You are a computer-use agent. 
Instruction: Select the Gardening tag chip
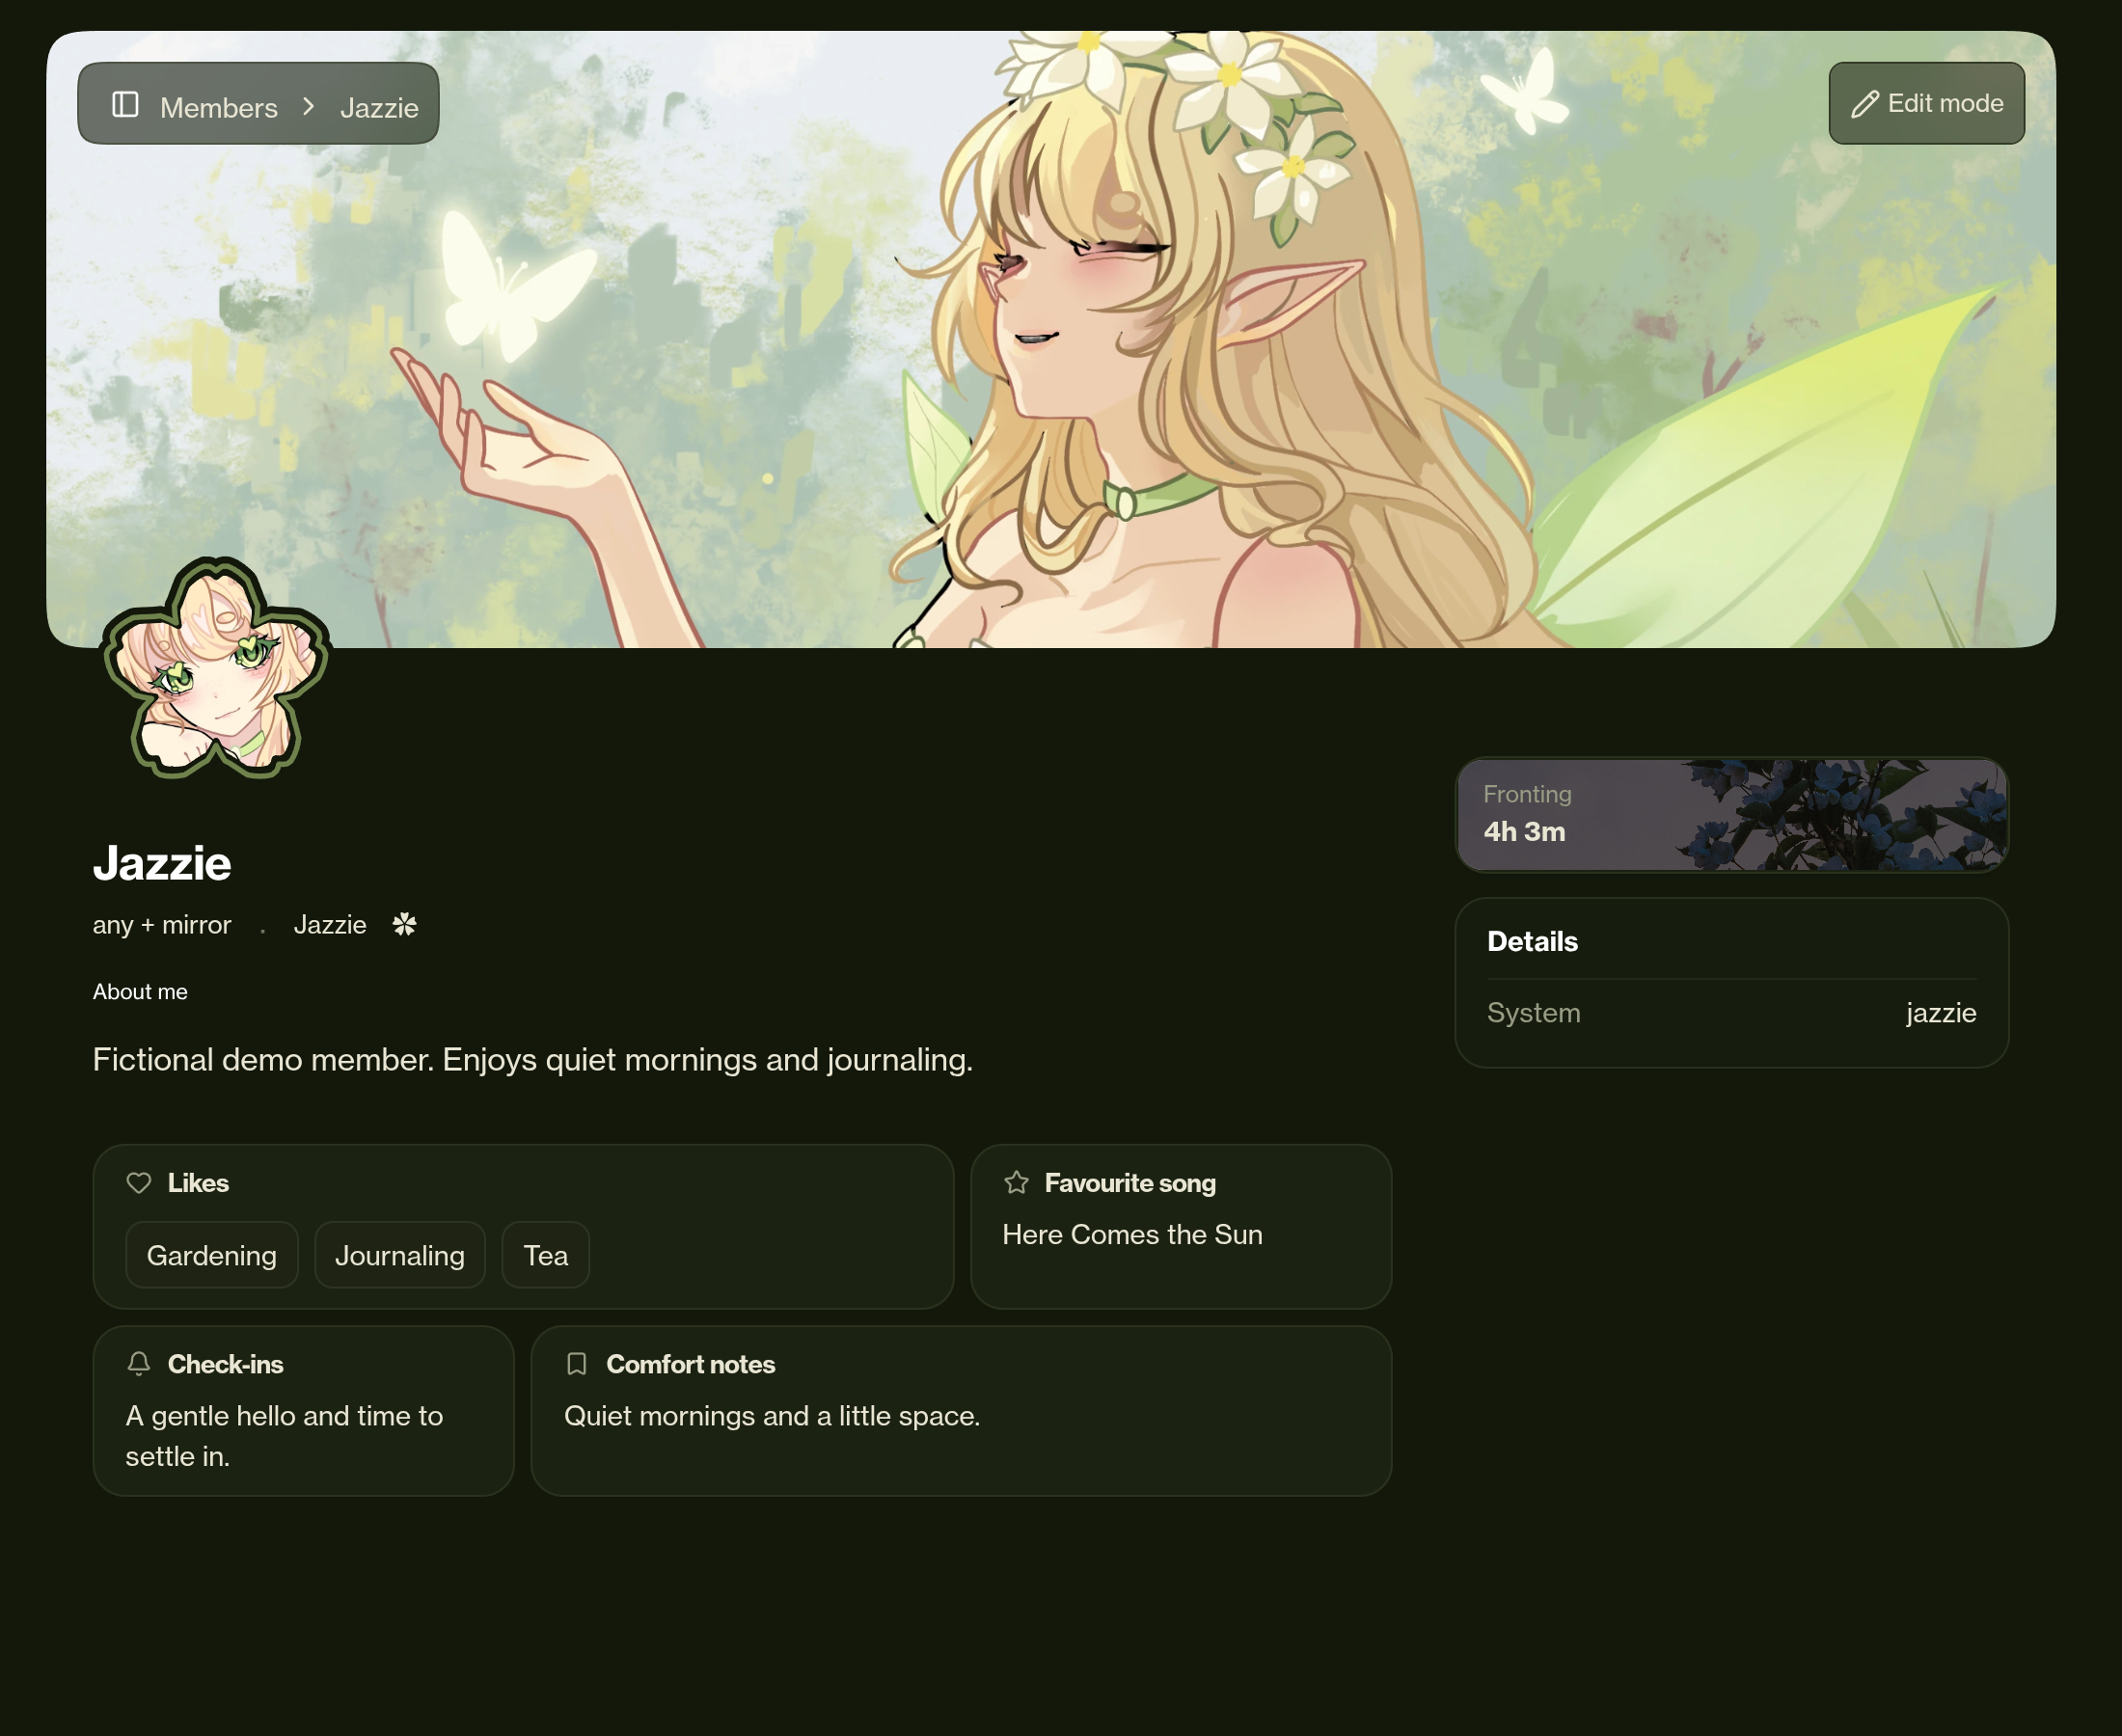pos(212,1255)
